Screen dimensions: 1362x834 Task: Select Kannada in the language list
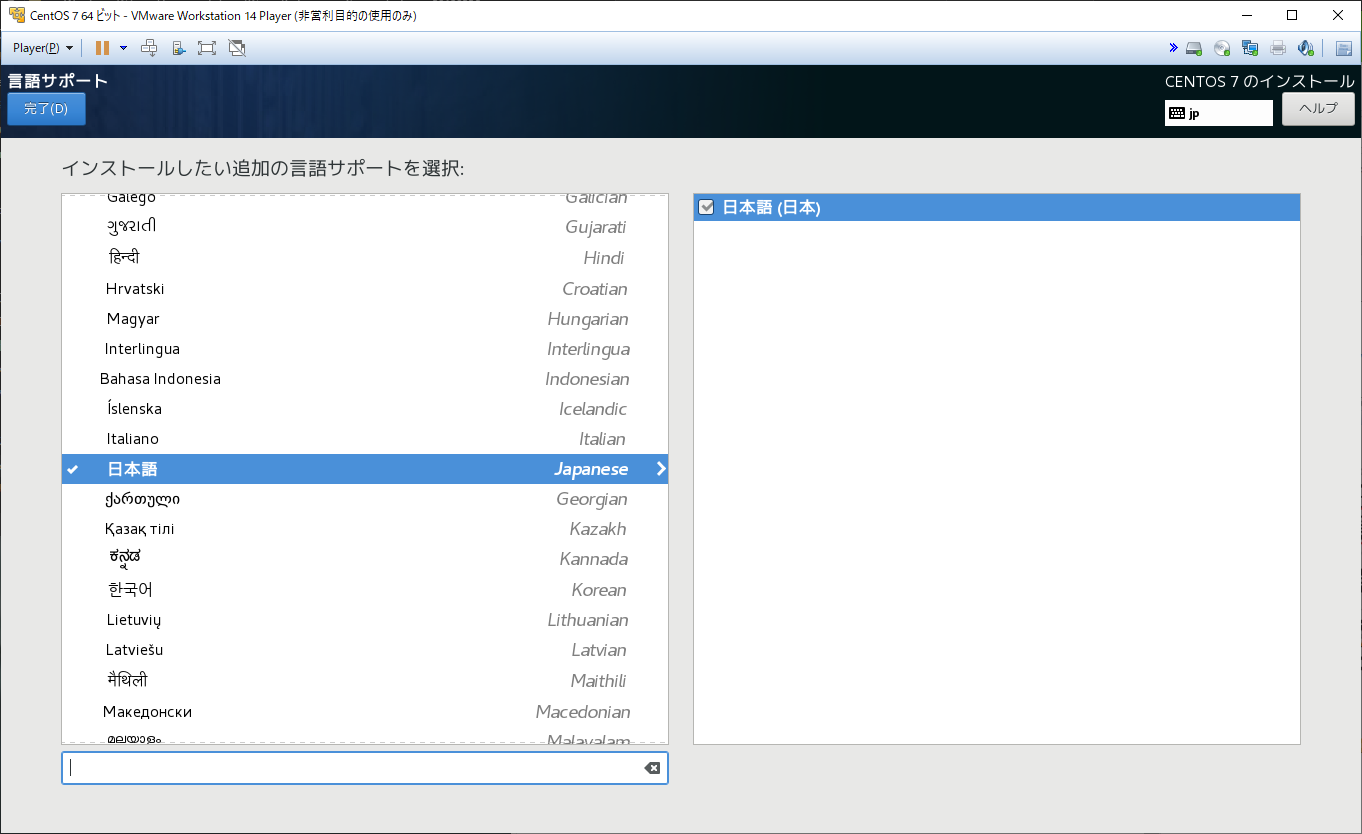[365, 559]
